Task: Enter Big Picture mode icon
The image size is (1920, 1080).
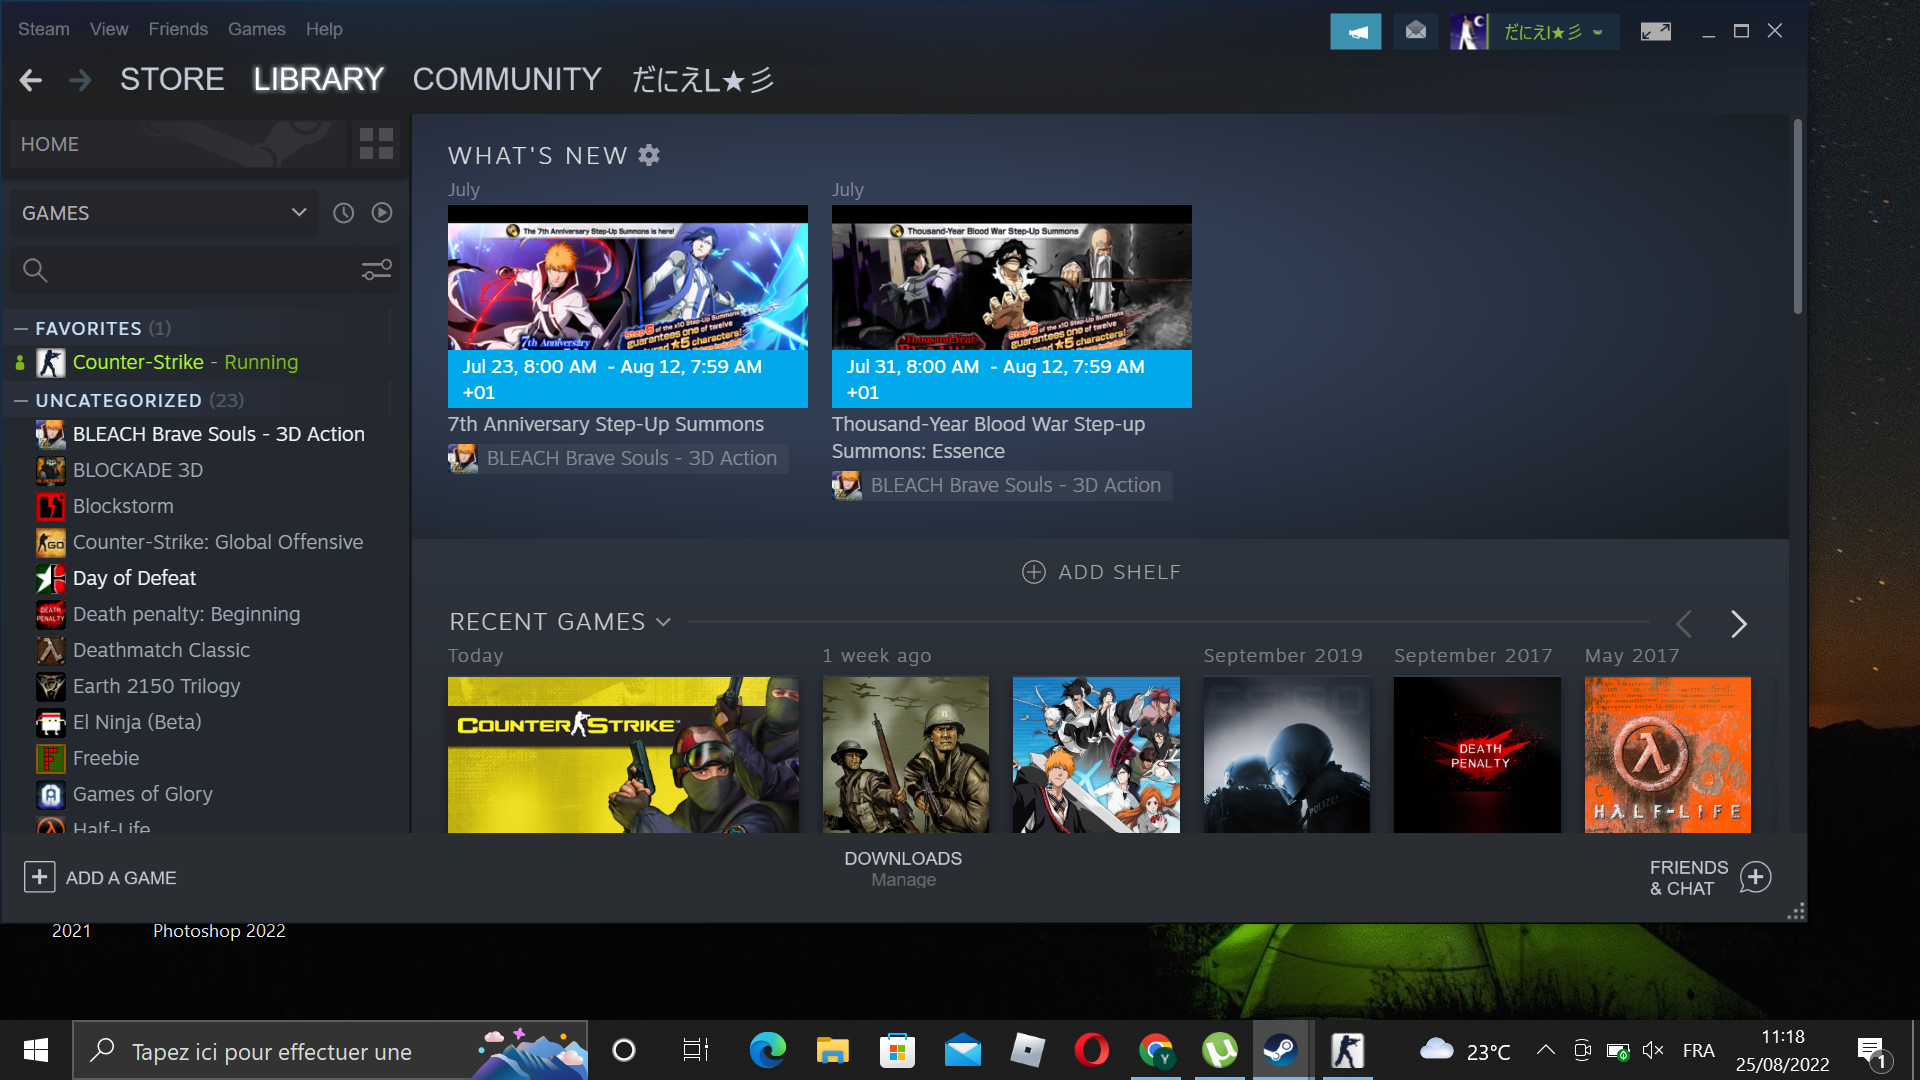Action: point(1655,32)
